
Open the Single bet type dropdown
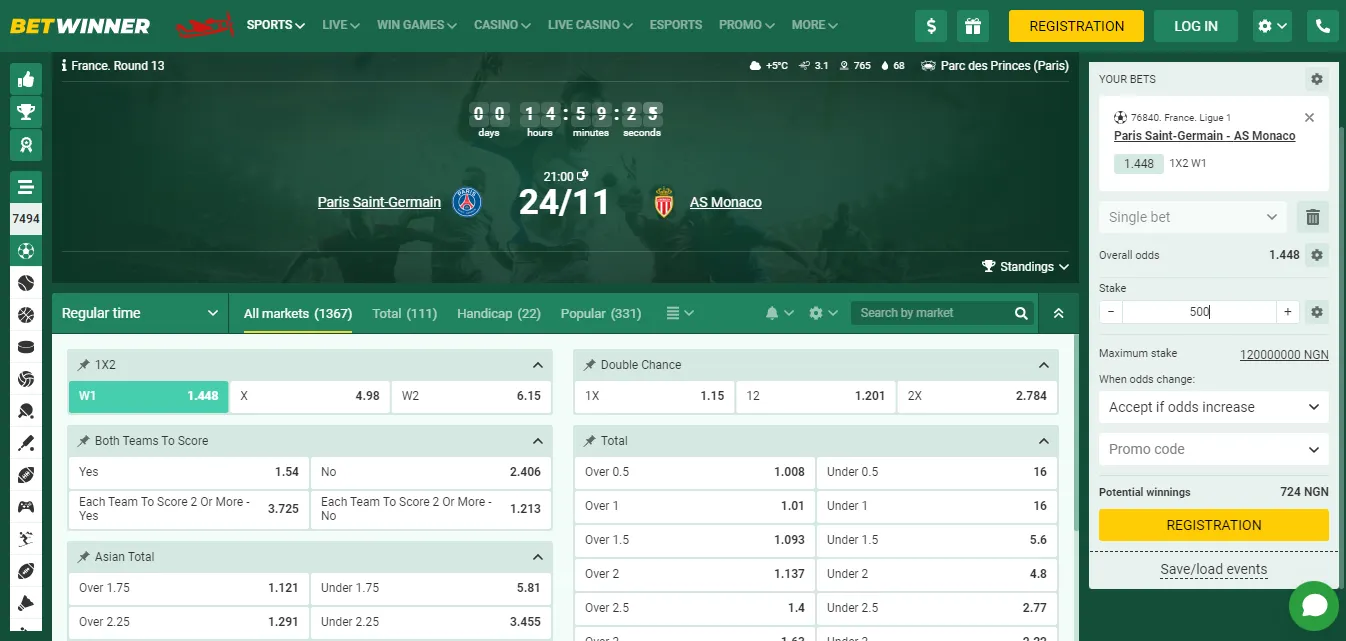click(x=1192, y=216)
